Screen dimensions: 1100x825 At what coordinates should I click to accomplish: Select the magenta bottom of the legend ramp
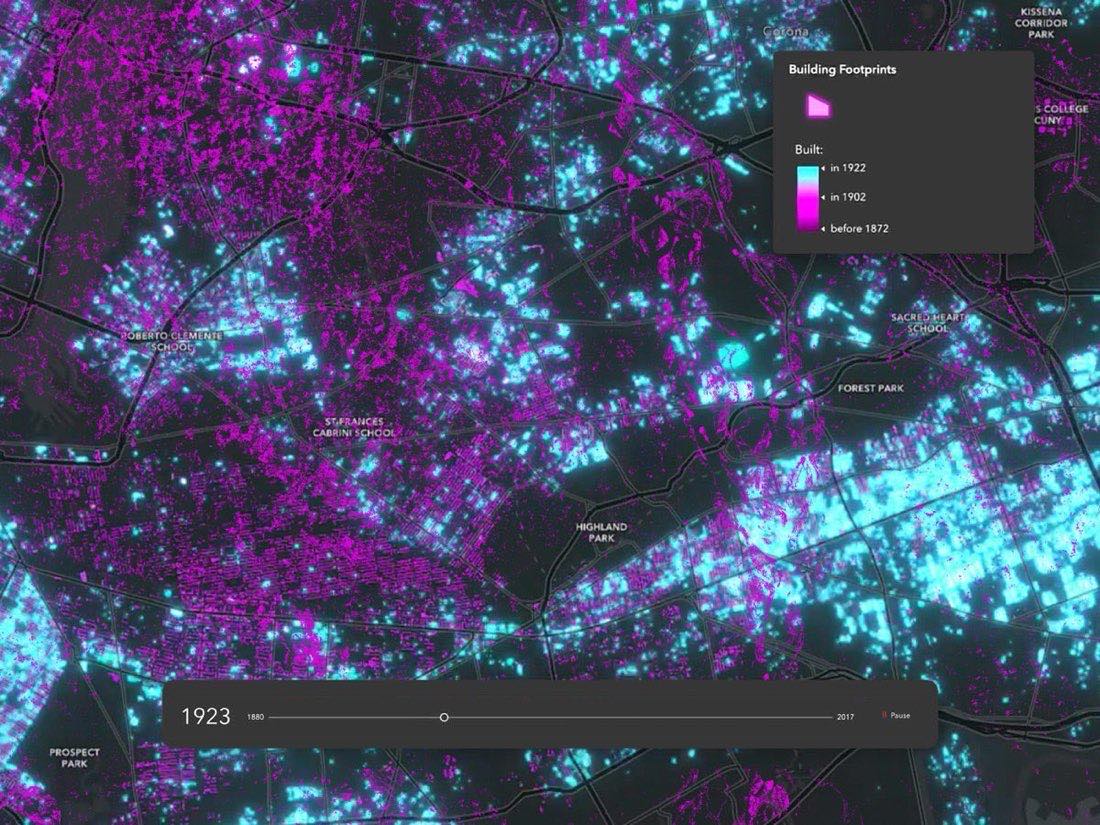click(x=807, y=220)
